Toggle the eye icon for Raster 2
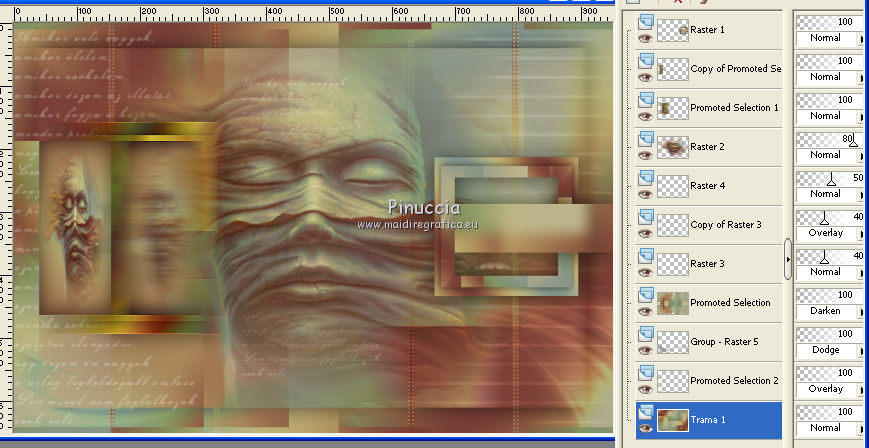The height and width of the screenshot is (448, 869). click(x=645, y=155)
